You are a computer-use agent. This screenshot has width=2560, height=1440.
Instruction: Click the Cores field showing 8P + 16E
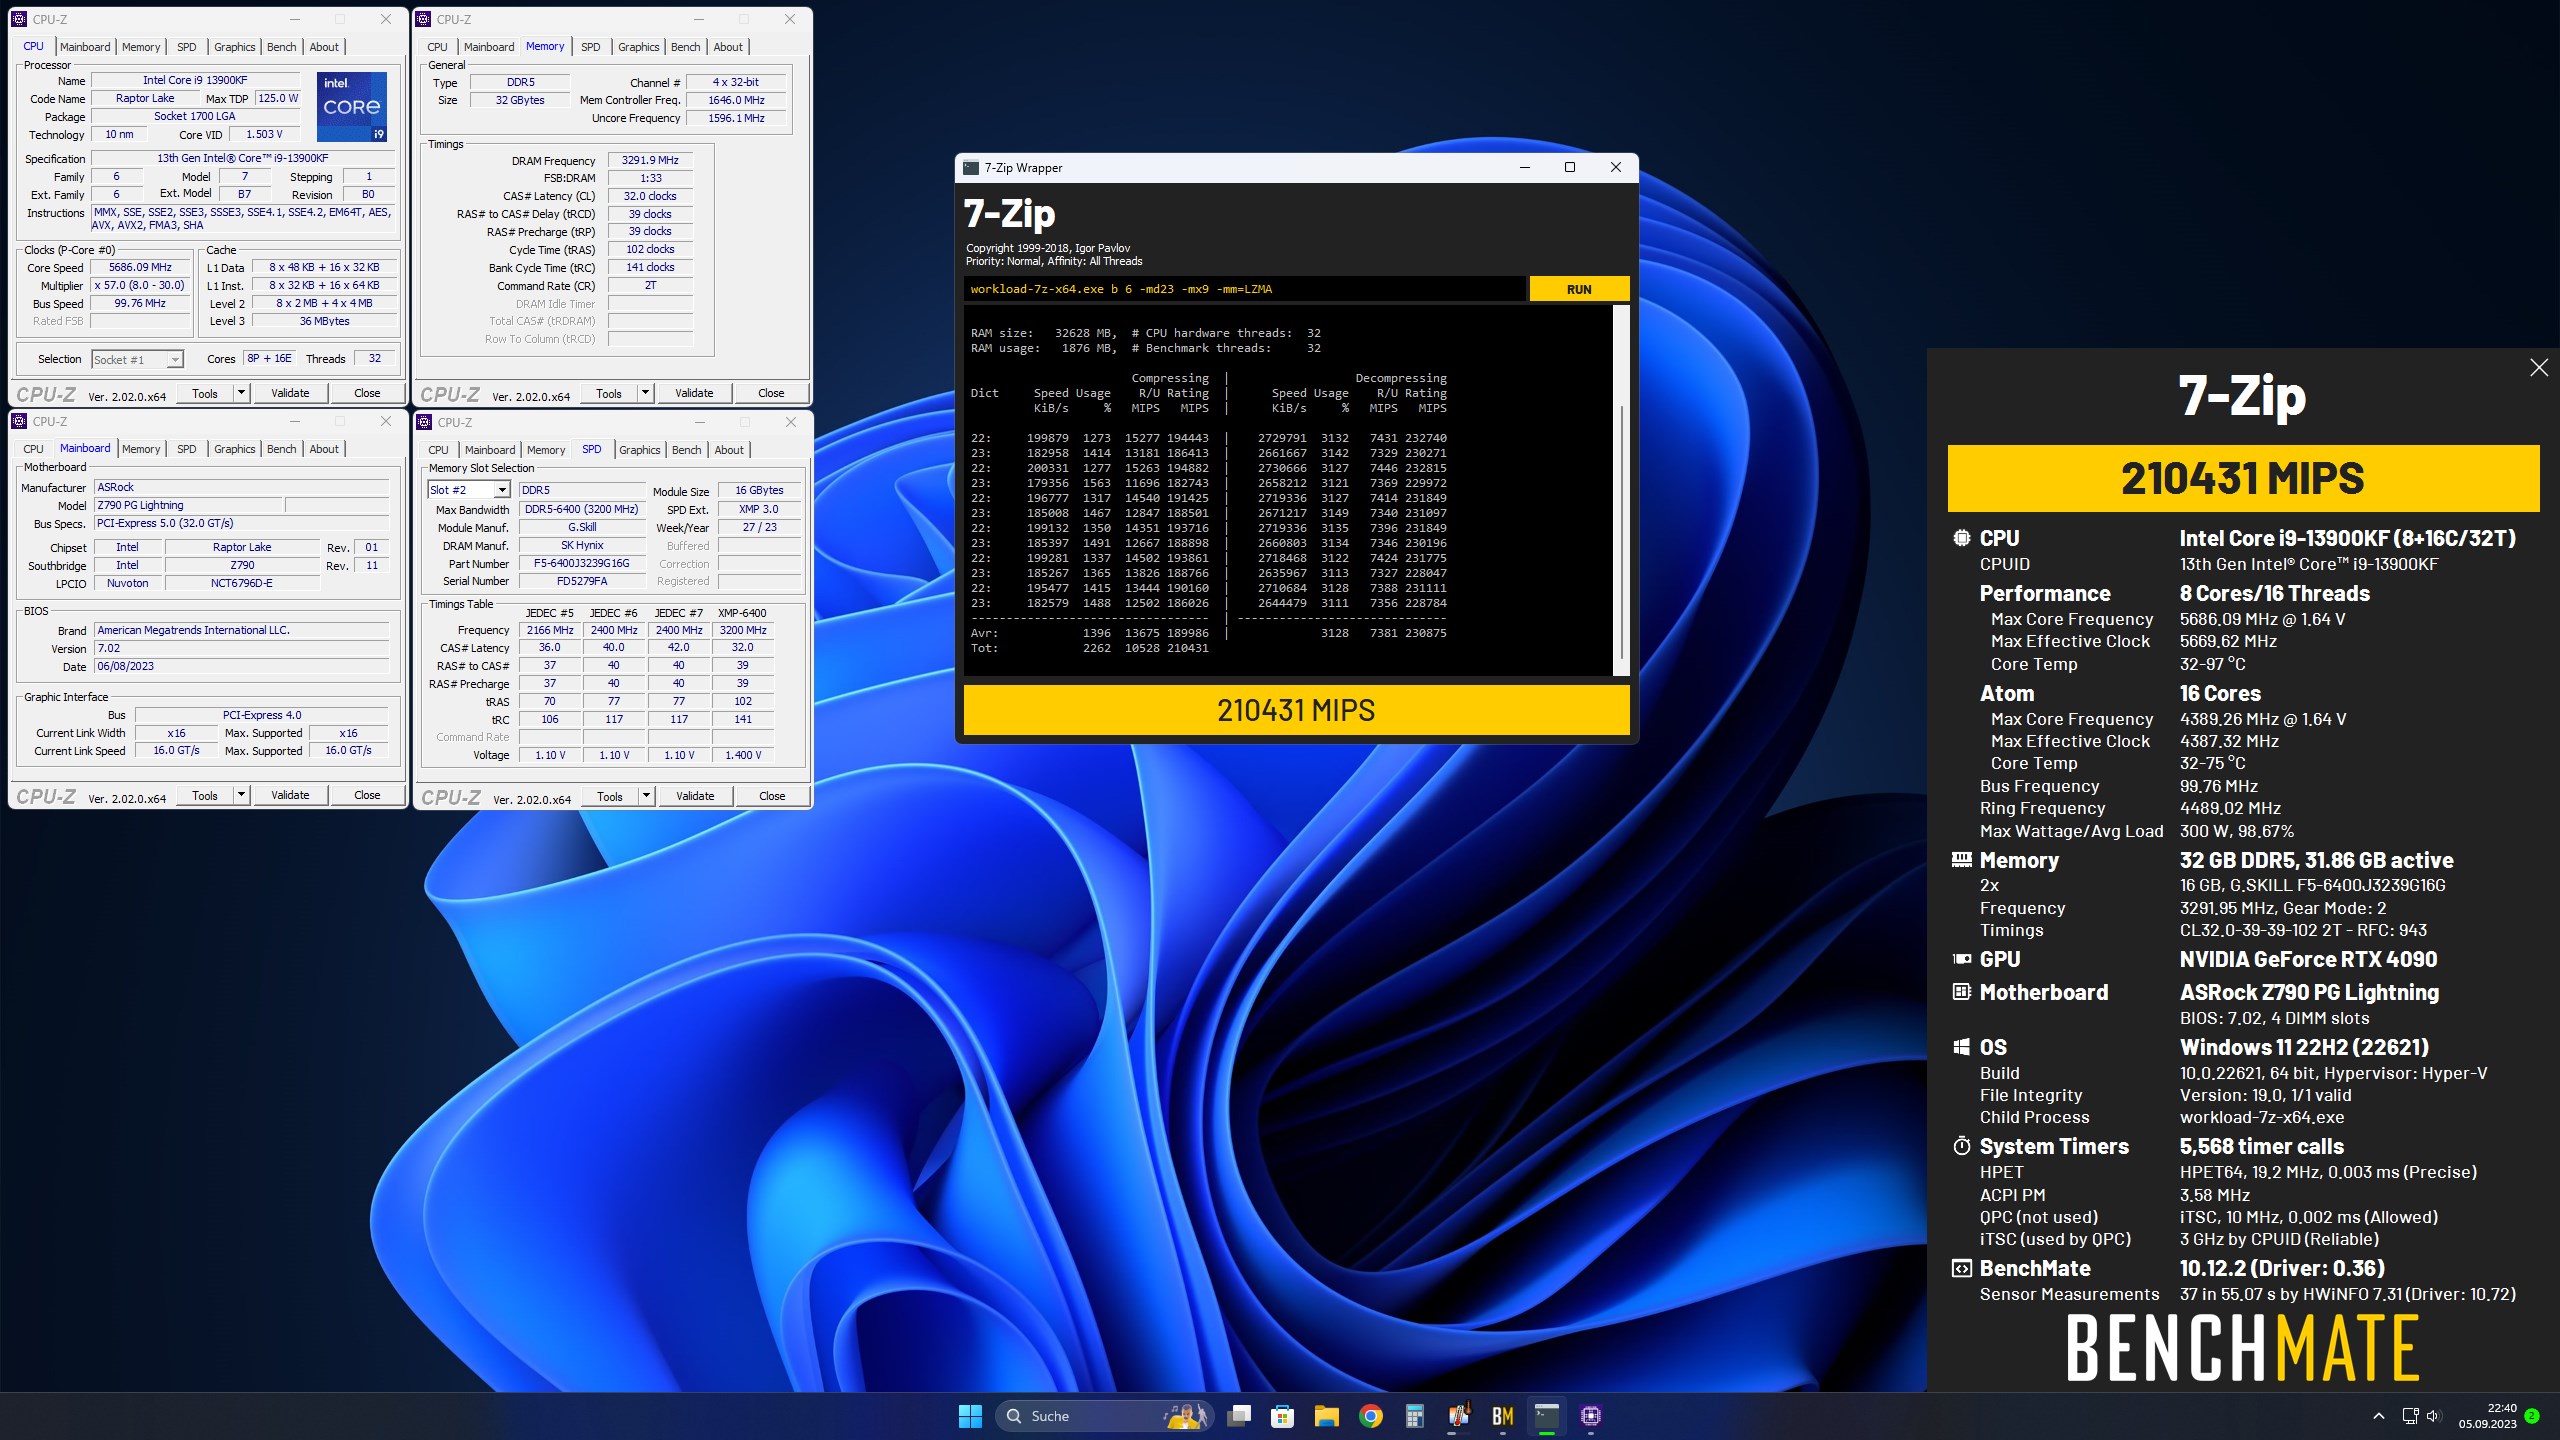tap(269, 359)
